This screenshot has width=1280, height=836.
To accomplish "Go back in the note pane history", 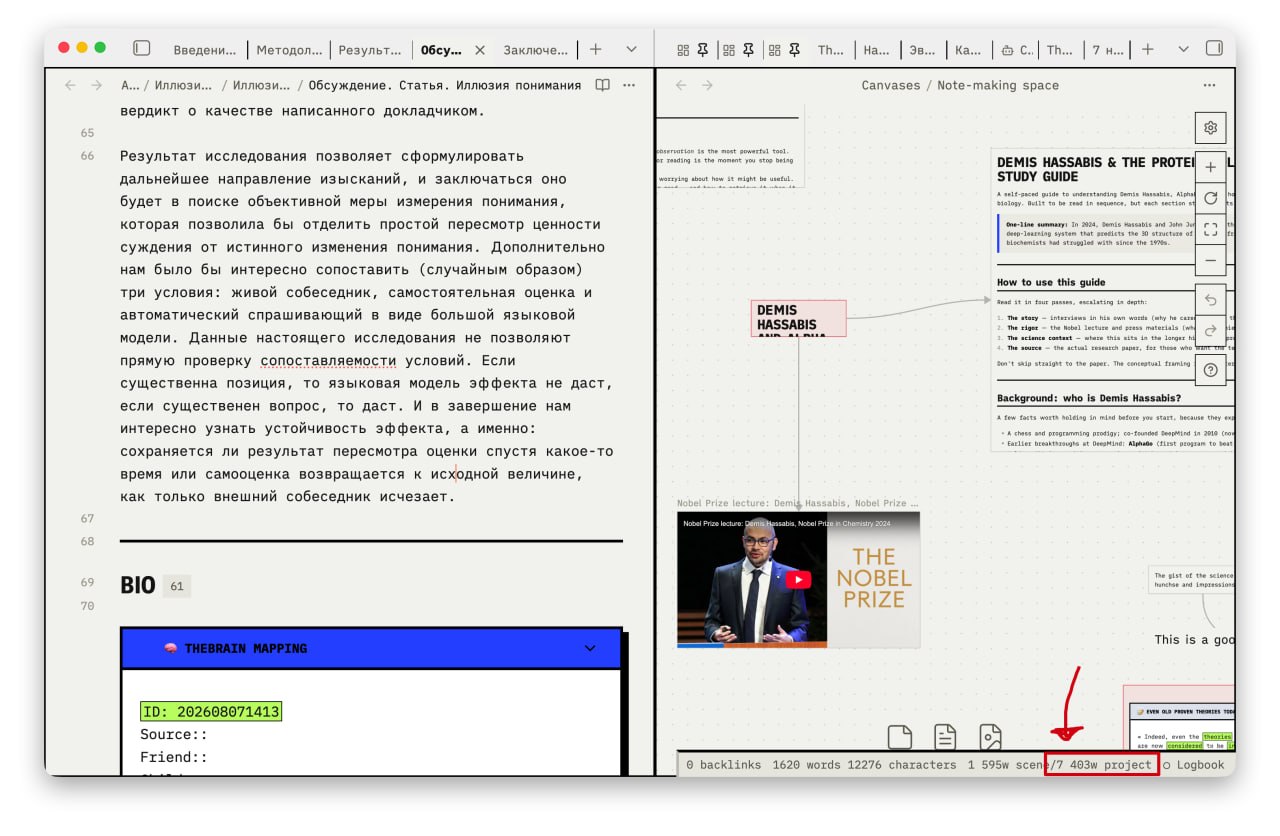I will (x=70, y=85).
